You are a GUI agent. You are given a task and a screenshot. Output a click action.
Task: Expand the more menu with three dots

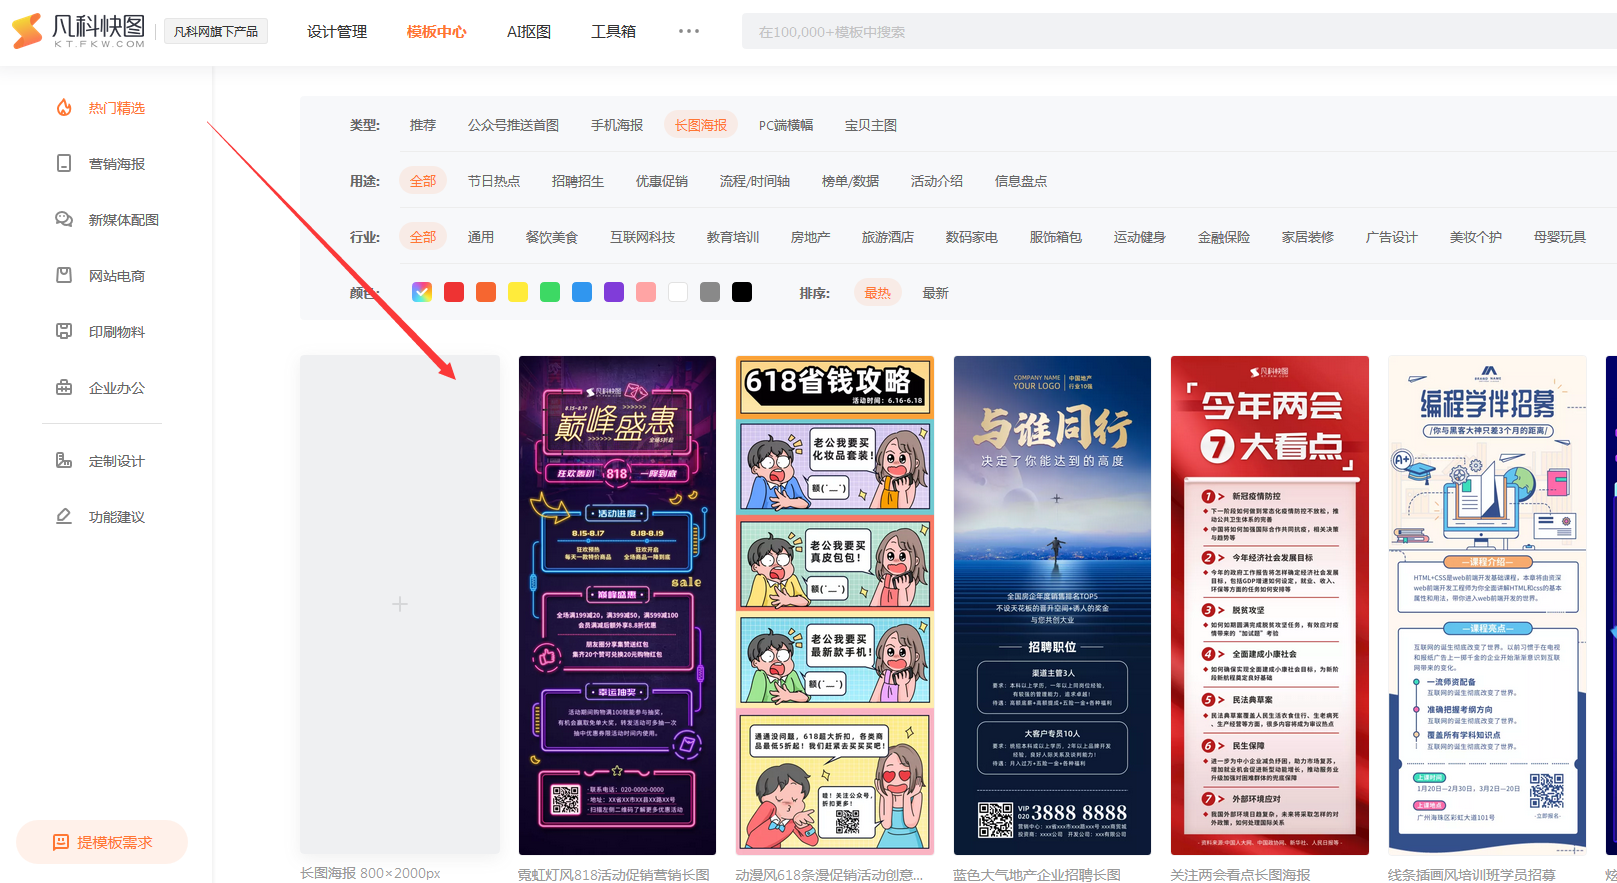[x=689, y=31]
